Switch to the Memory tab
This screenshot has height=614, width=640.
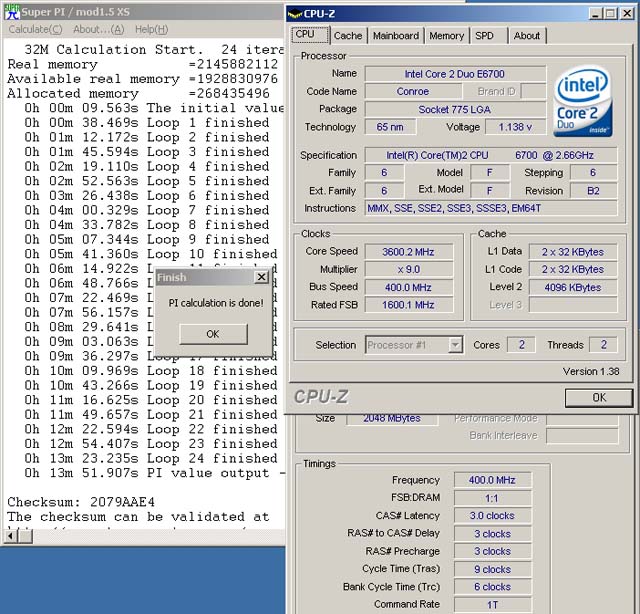coord(447,36)
